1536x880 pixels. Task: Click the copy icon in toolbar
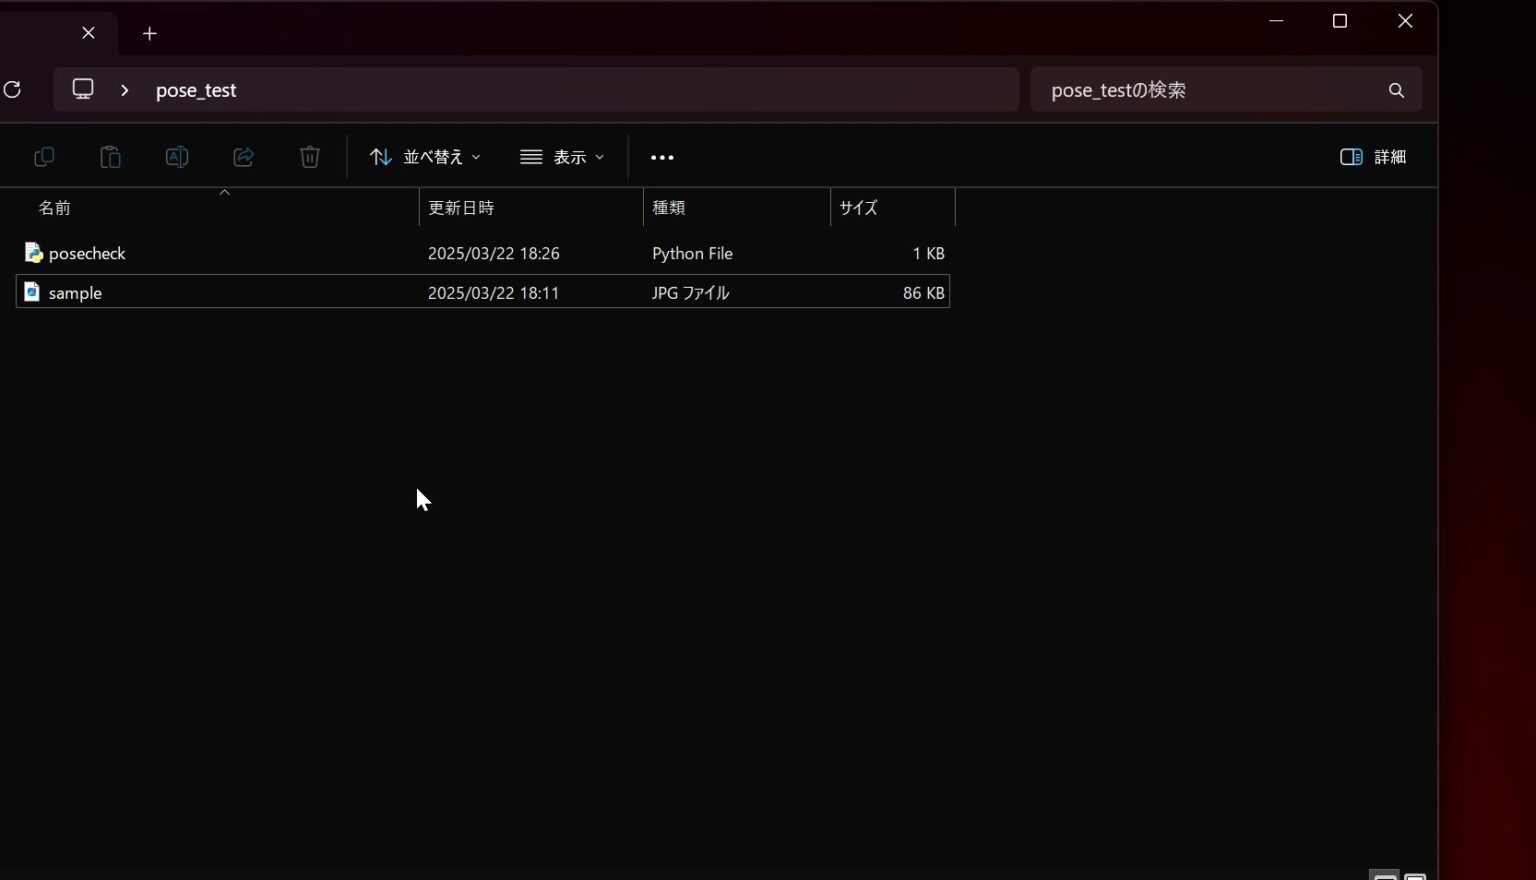coord(44,157)
